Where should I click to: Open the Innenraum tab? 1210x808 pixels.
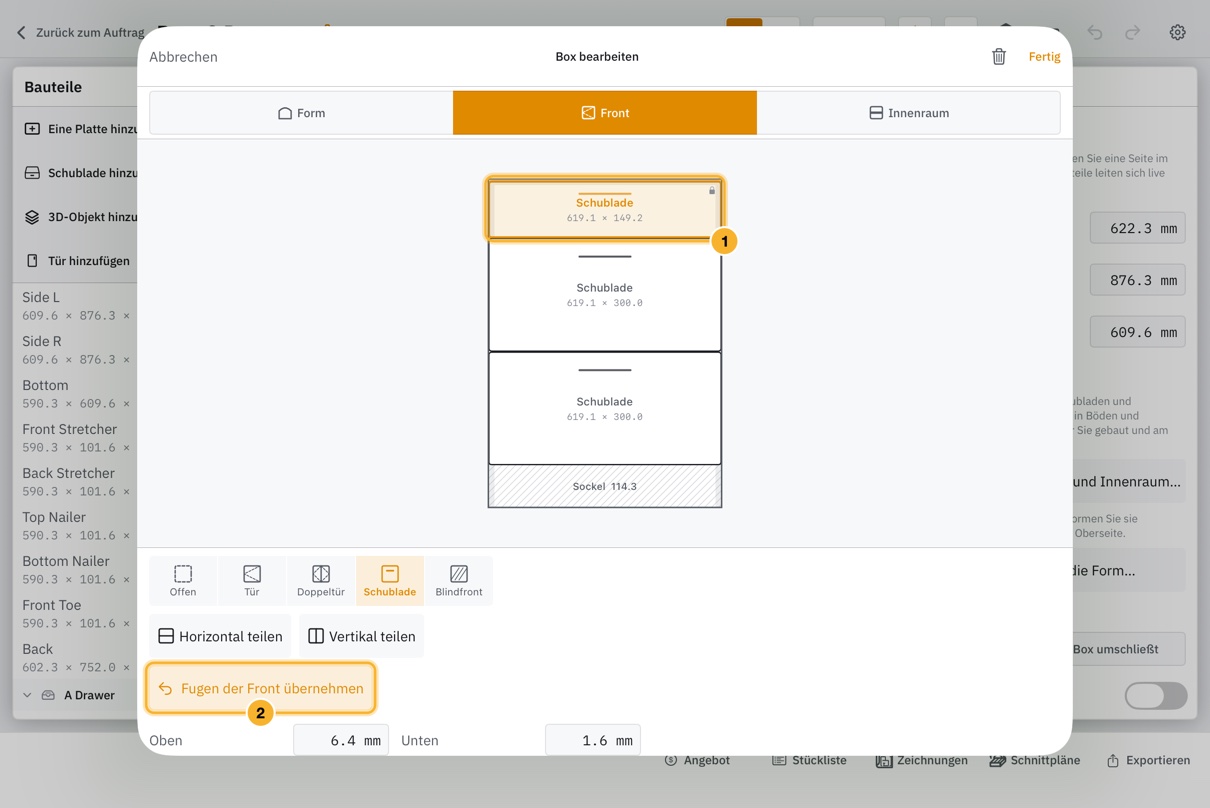tap(909, 113)
